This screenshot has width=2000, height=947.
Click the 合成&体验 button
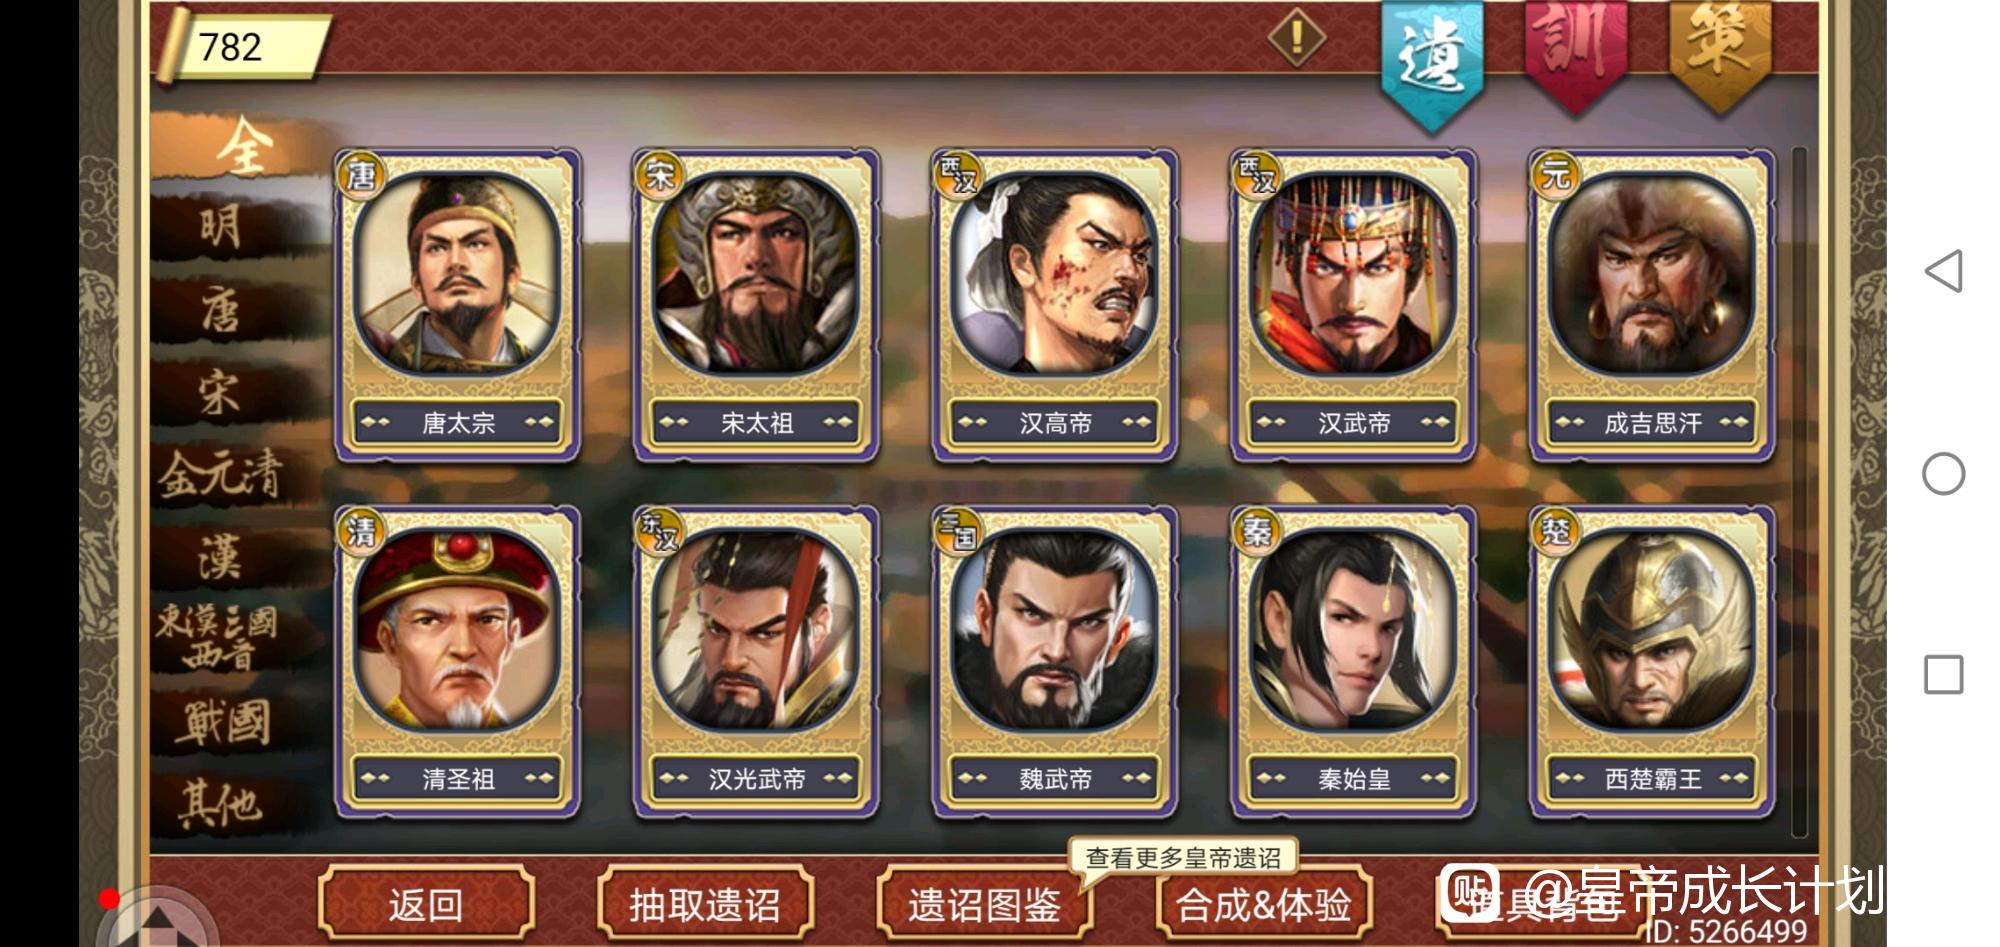[1263, 904]
